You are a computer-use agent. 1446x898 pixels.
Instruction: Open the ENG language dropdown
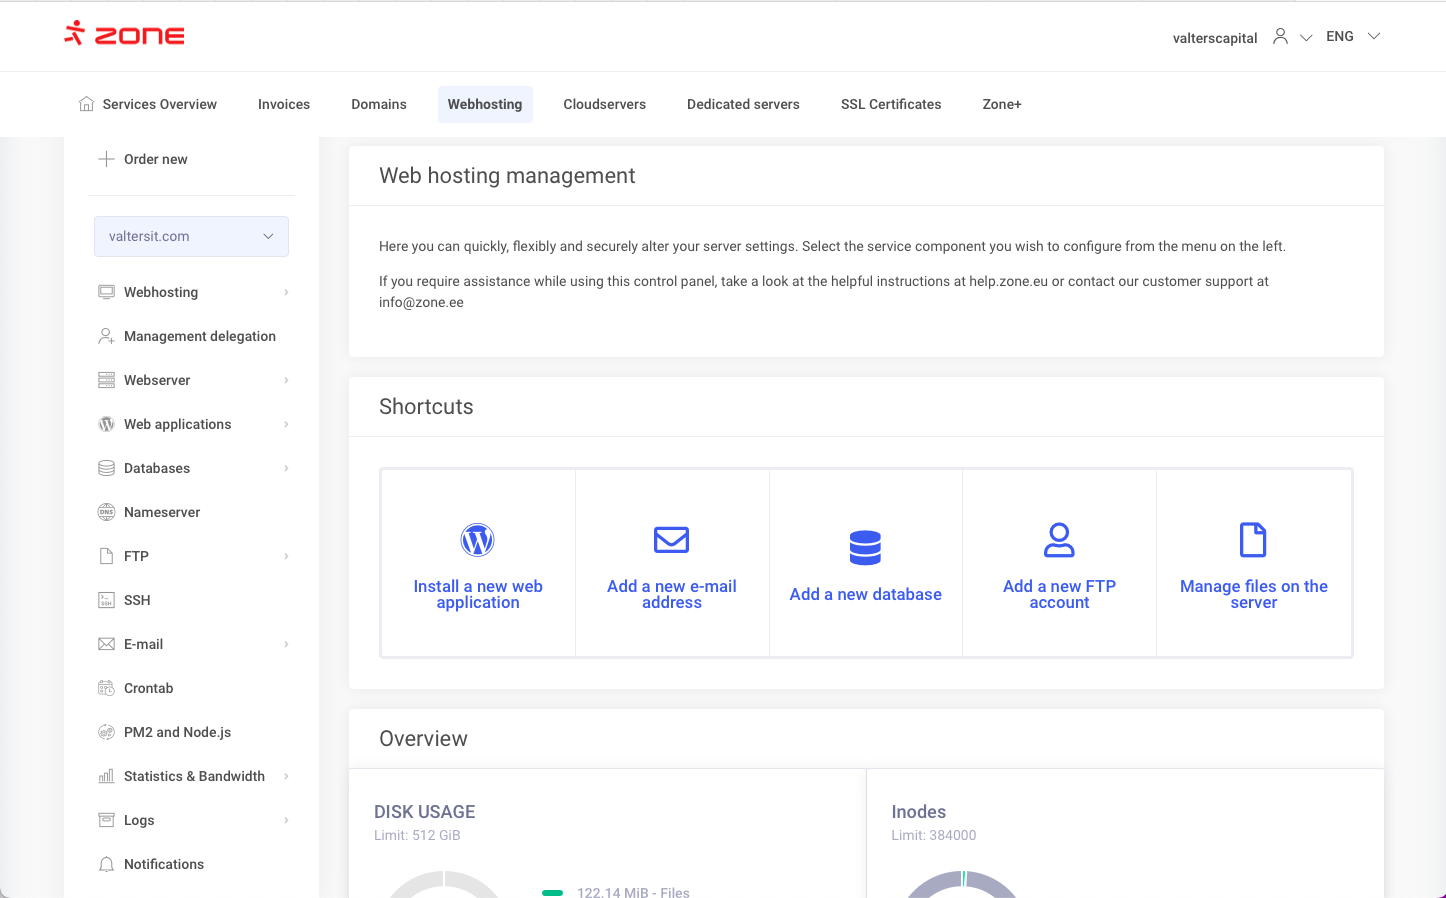coord(1353,36)
